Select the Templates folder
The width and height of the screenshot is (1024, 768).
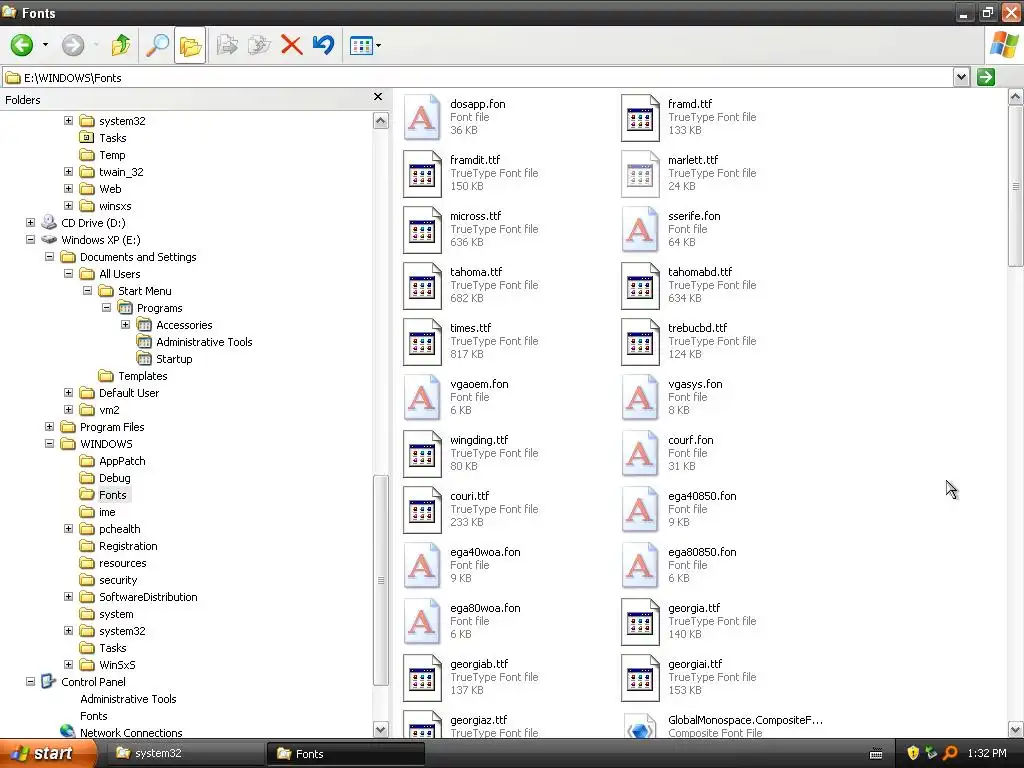click(142, 376)
